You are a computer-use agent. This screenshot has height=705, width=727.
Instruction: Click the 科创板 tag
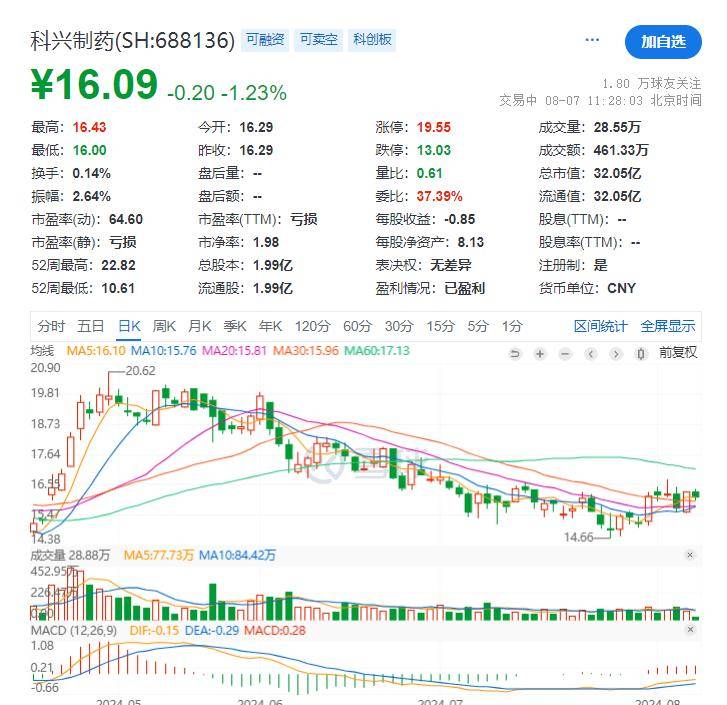click(x=372, y=40)
